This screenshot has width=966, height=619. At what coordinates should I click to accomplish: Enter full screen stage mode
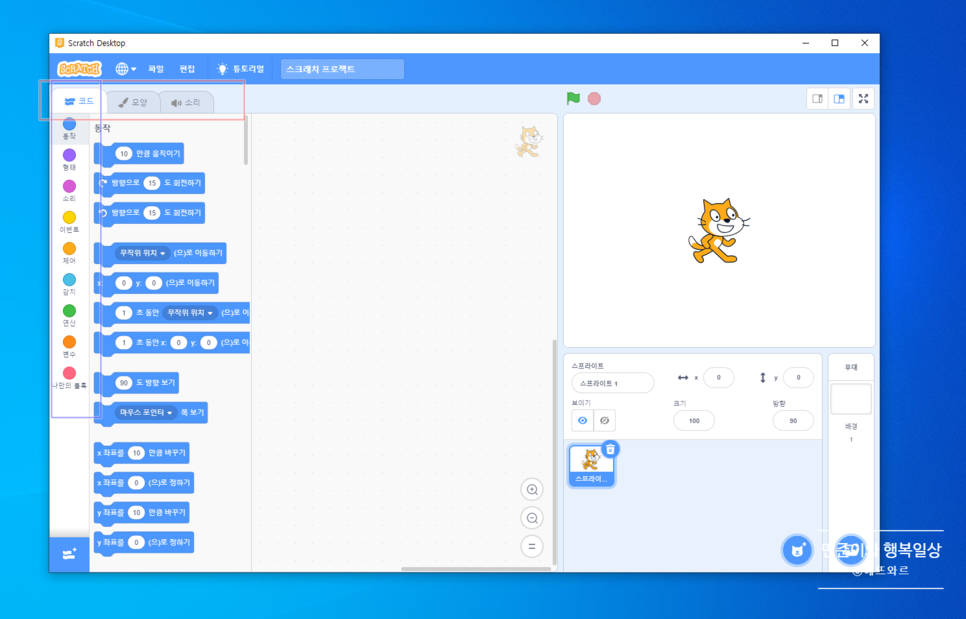point(863,98)
